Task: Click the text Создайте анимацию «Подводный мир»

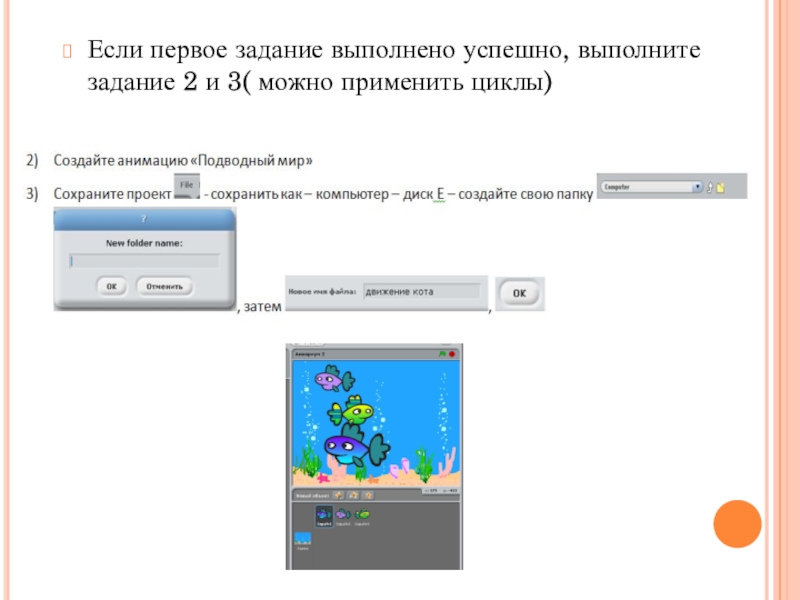Action: pos(183,161)
